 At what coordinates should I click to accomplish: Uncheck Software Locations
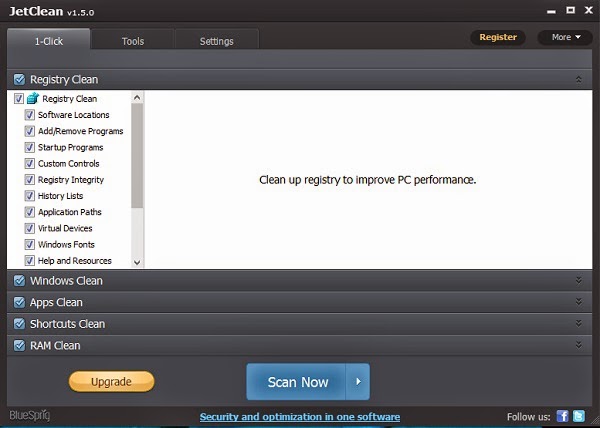coord(29,115)
